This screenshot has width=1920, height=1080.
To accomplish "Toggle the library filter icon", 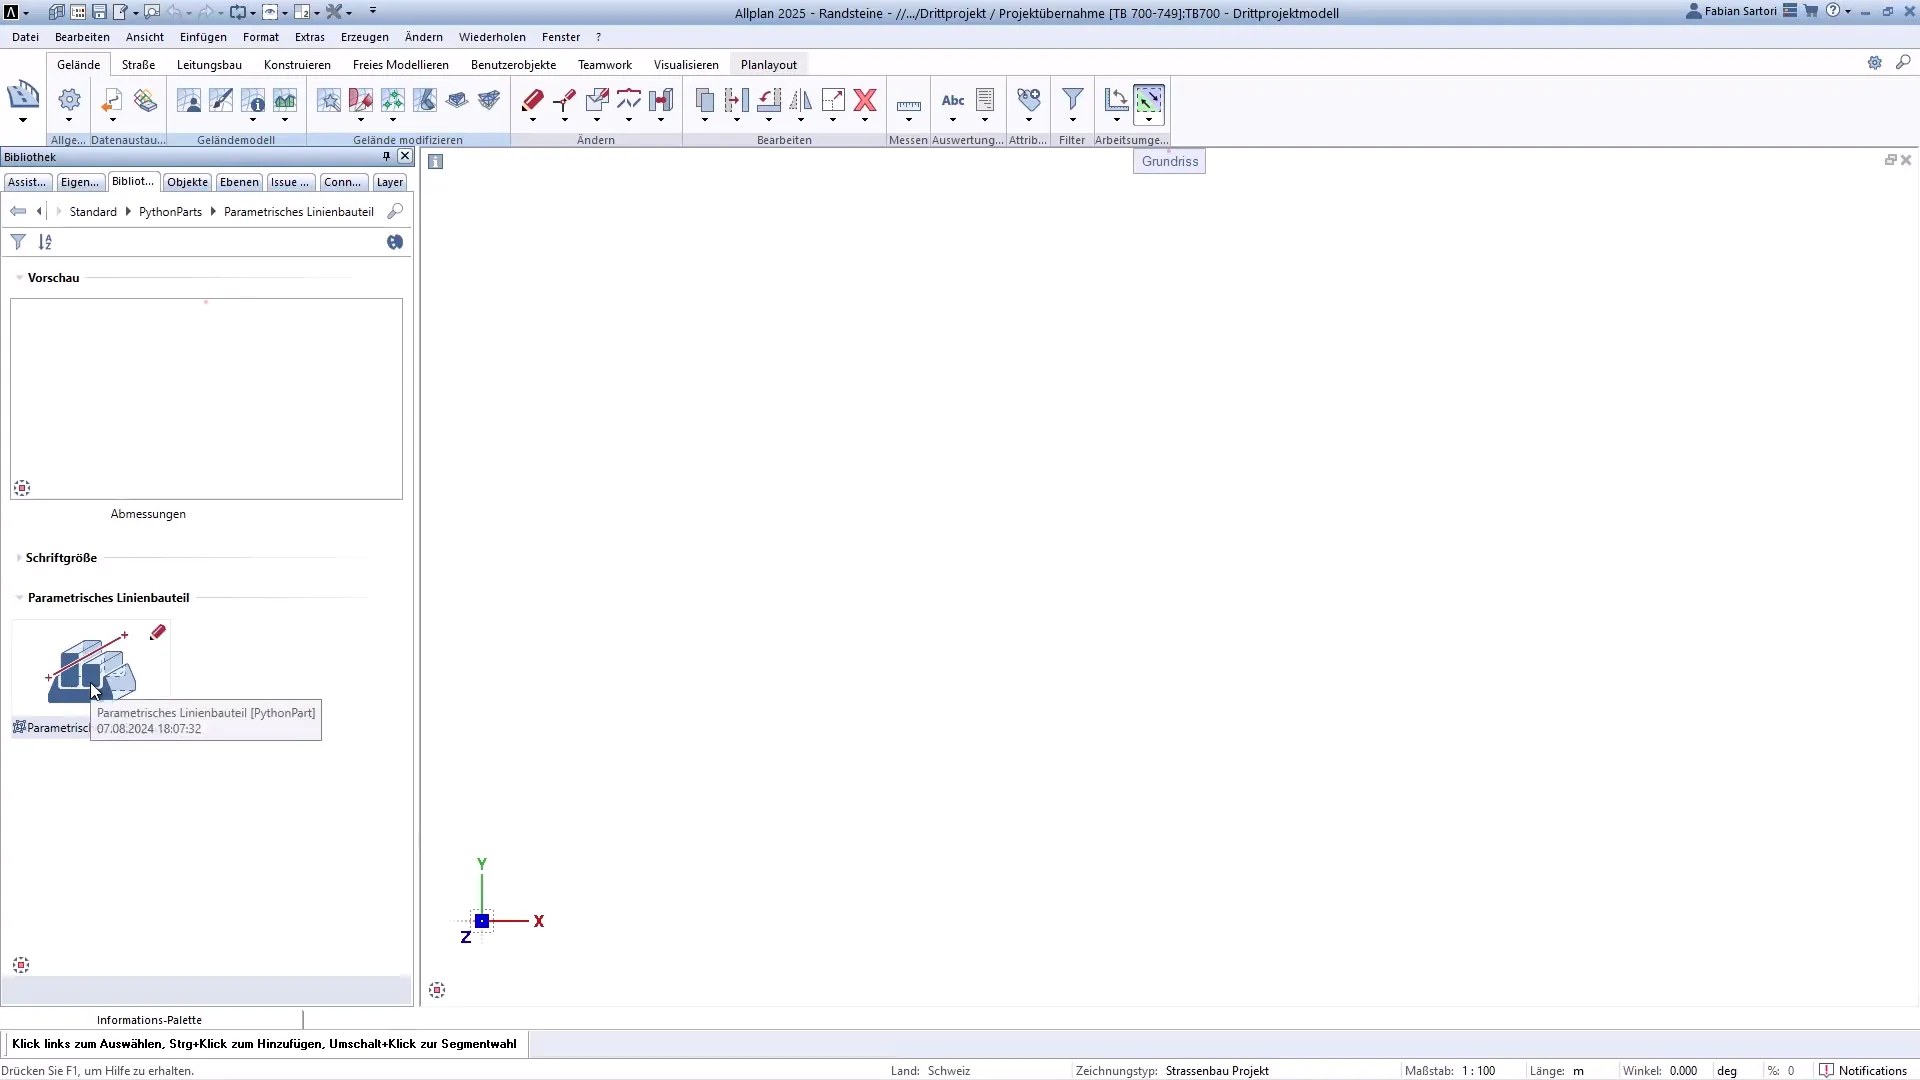I will tap(18, 242).
